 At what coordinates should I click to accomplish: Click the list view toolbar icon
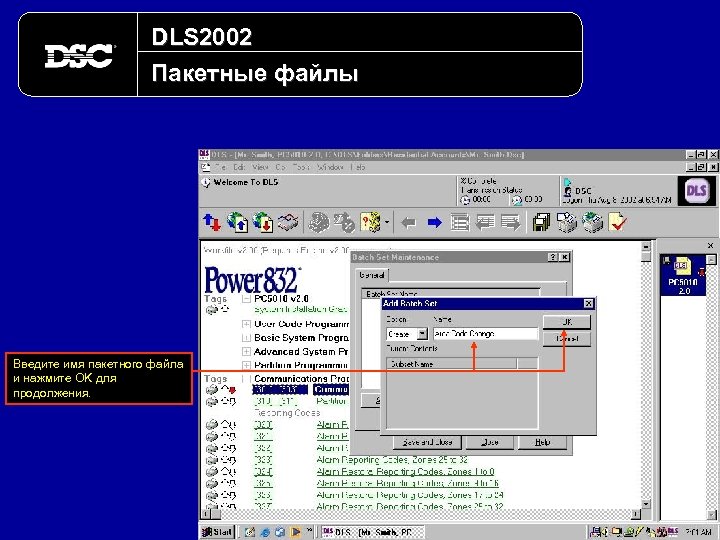pyautogui.click(x=460, y=223)
